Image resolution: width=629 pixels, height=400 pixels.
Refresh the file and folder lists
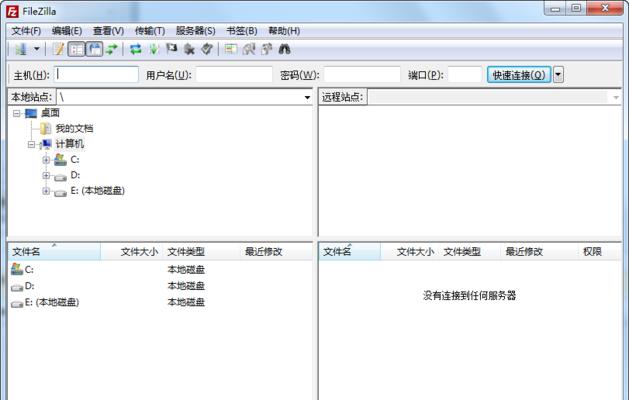(136, 49)
